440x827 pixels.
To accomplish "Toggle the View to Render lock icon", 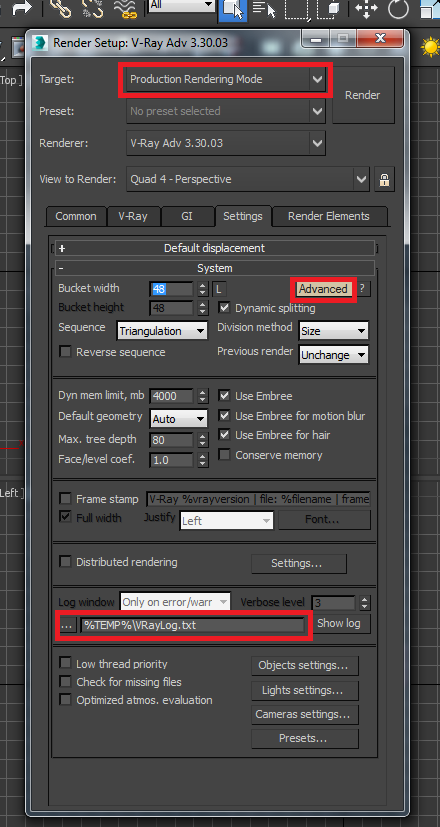I will tap(384, 179).
